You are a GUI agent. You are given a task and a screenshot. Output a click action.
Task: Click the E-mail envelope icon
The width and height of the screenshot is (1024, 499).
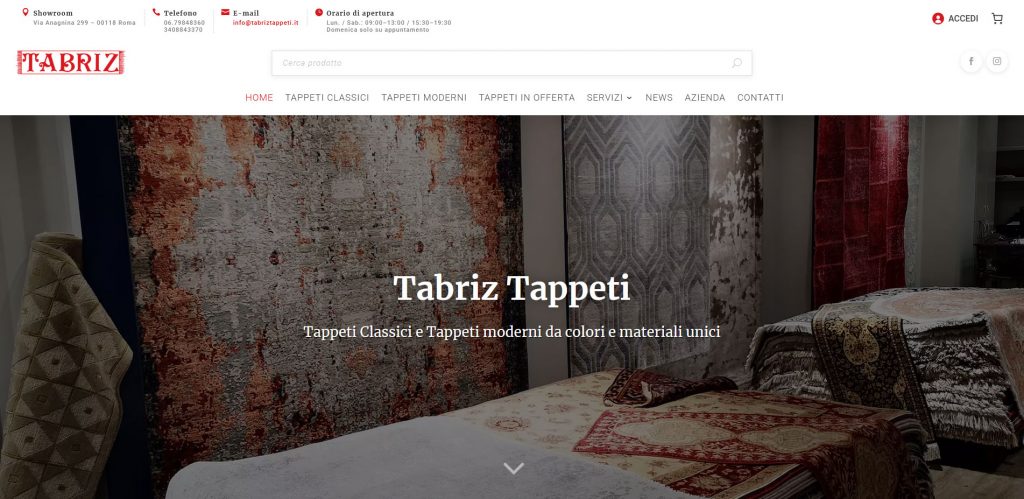[x=225, y=12]
